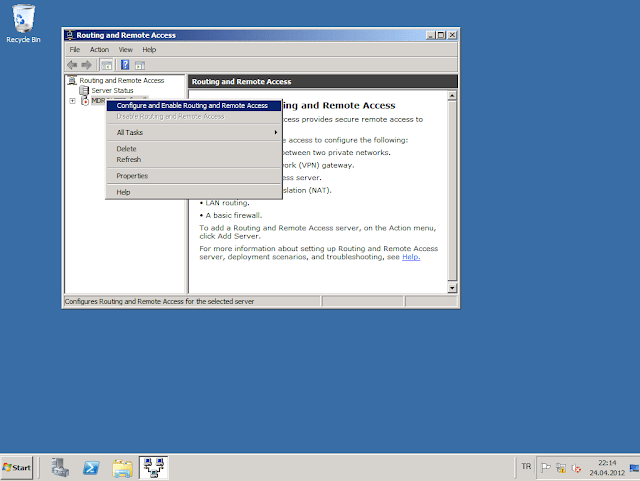Image resolution: width=640 pixels, height=481 pixels.
Task: Open the Recycle Bin desktop icon
Action: 23,20
